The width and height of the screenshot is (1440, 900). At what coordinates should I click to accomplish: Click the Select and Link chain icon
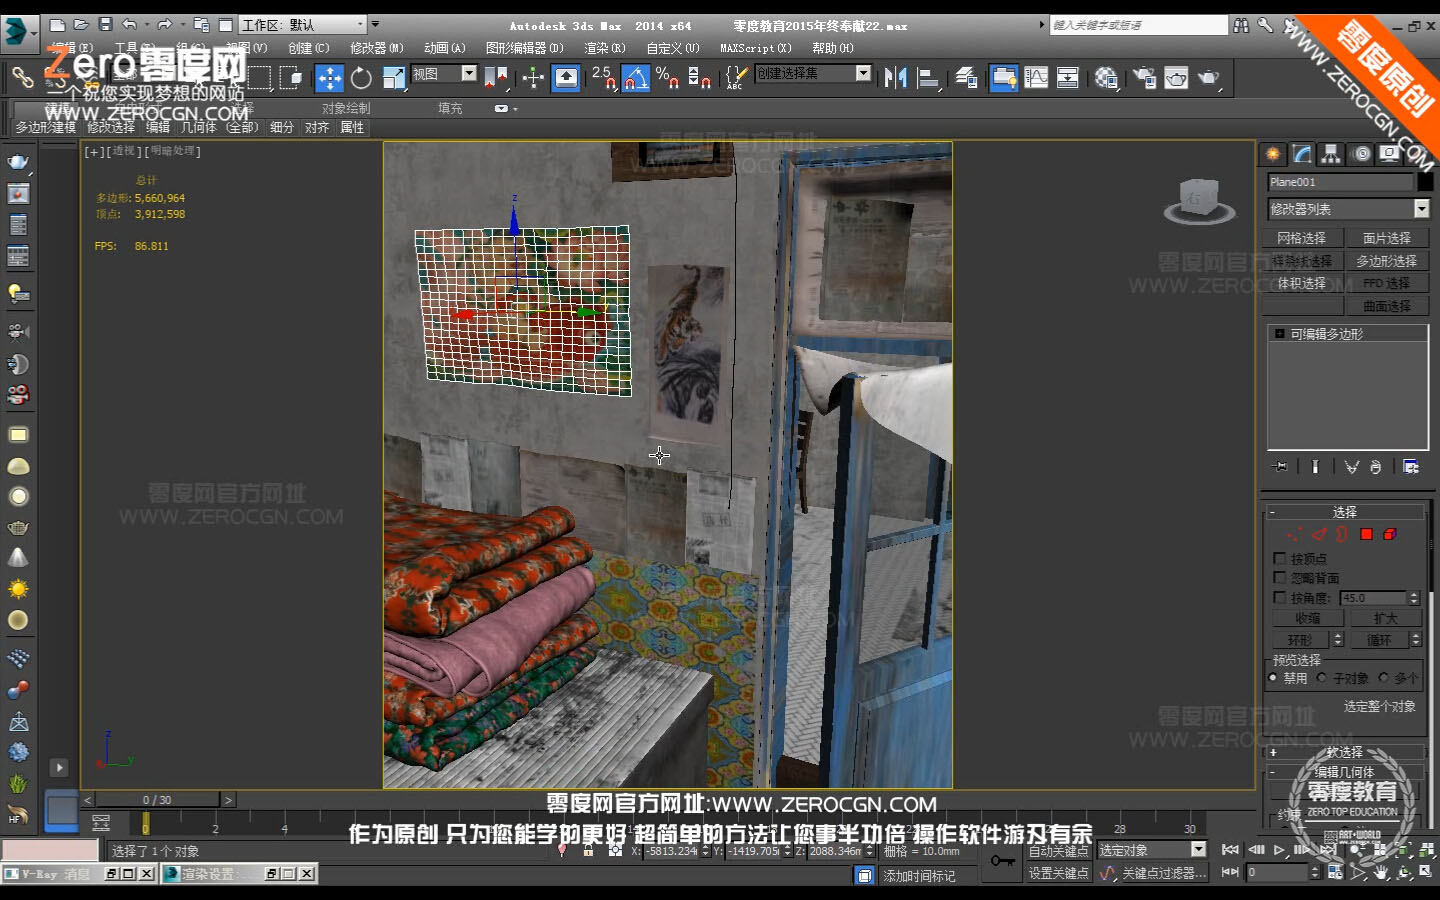pyautogui.click(x=22, y=77)
